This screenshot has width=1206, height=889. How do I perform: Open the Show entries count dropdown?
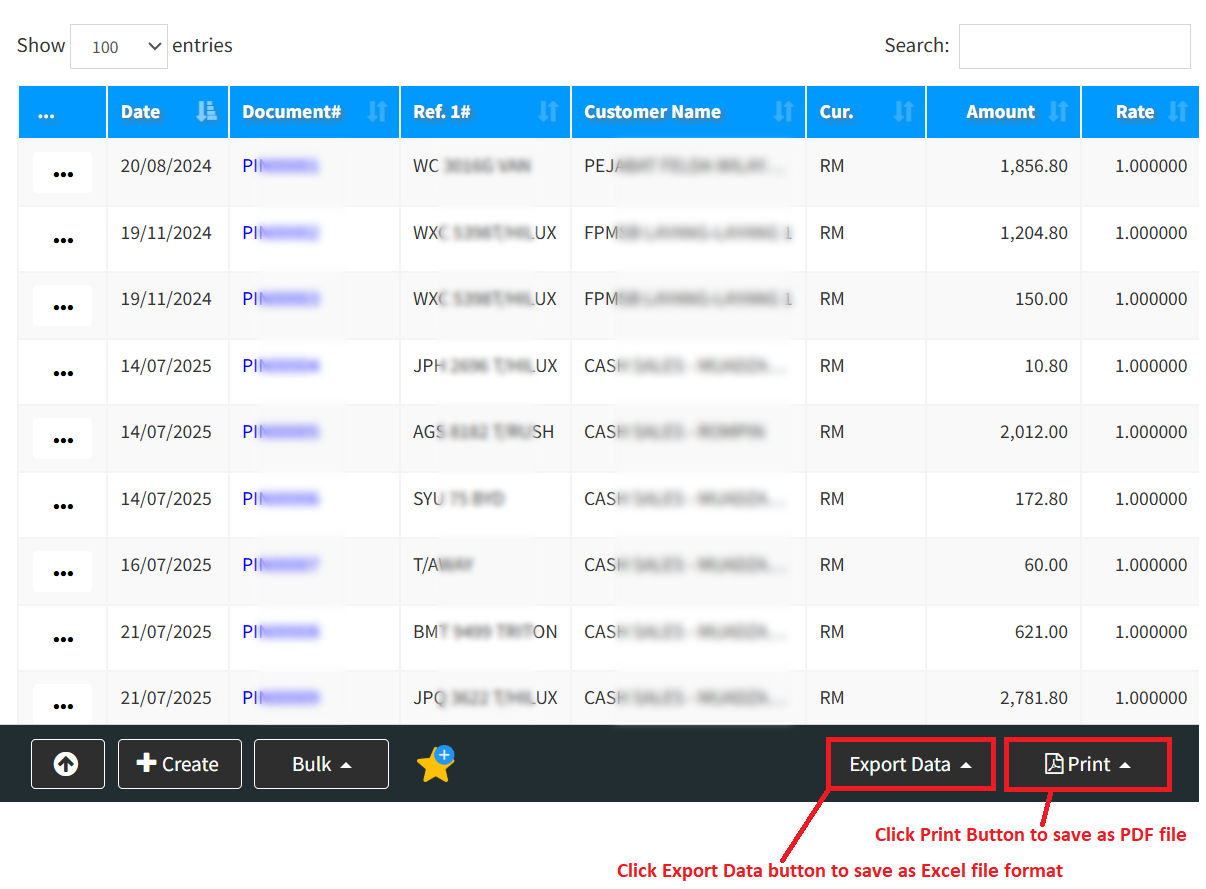[119, 47]
